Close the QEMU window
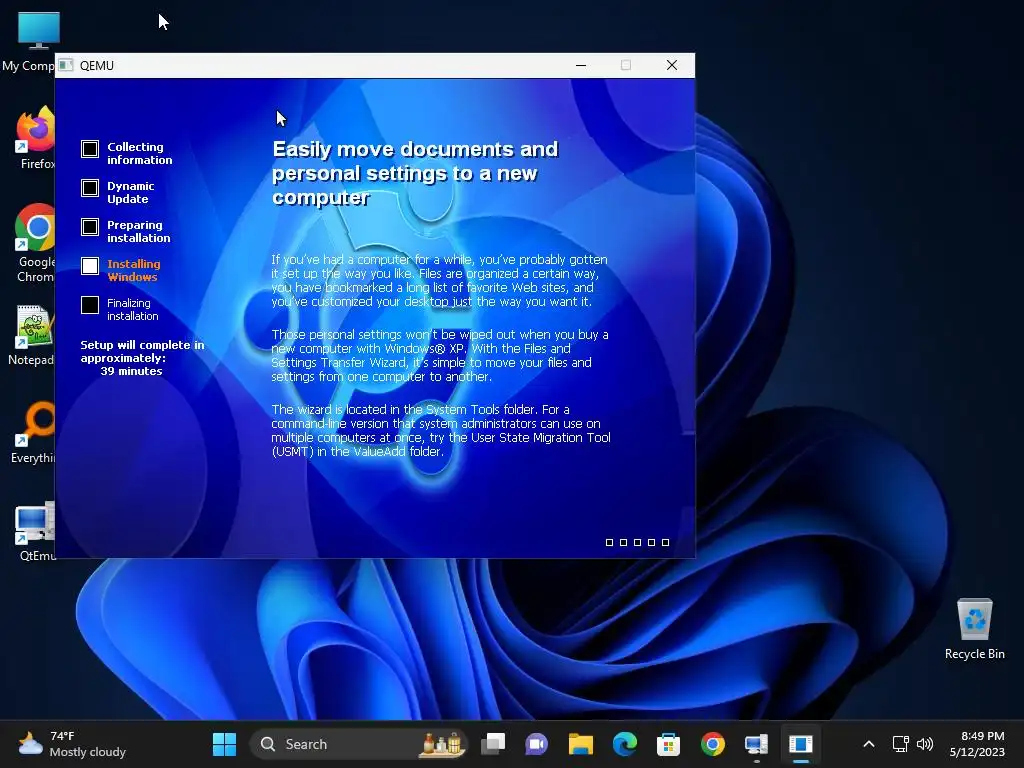Viewport: 1024px width, 768px height. point(671,65)
